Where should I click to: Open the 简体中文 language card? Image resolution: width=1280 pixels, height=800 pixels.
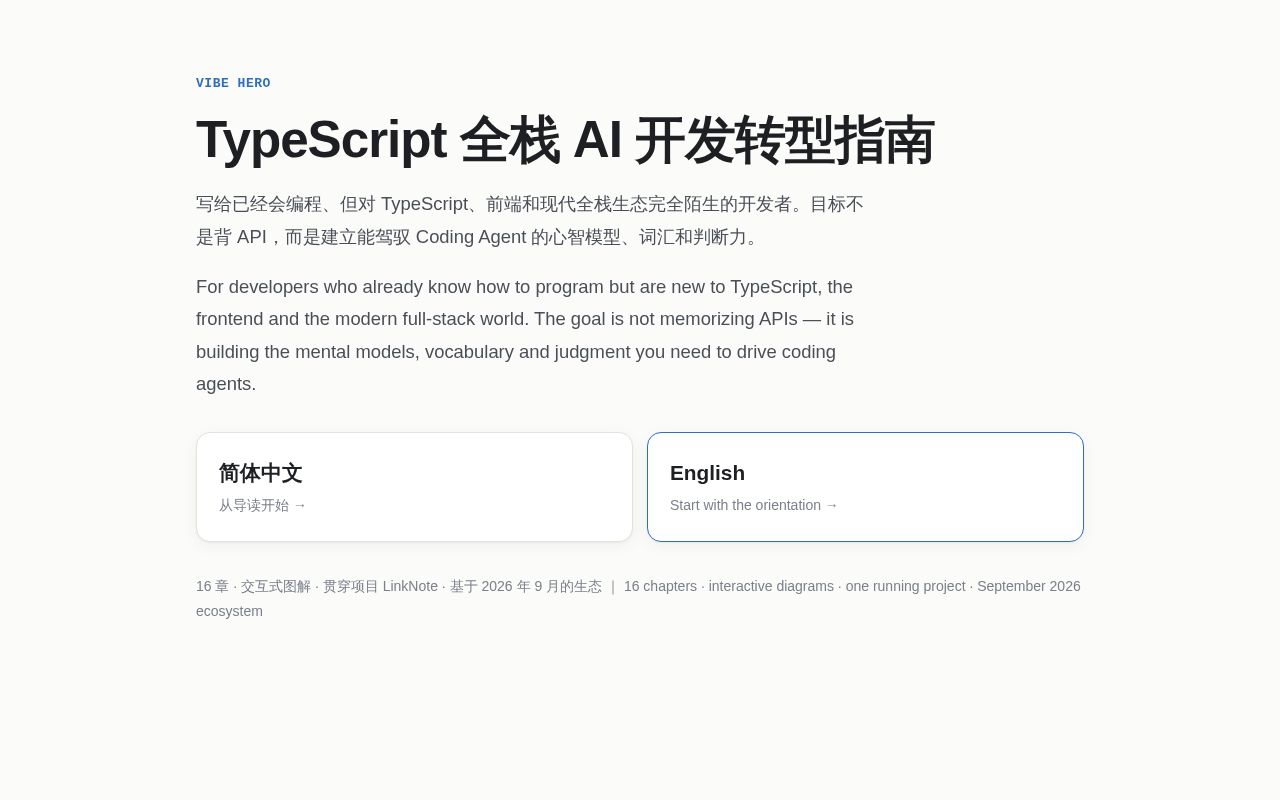[x=414, y=487]
